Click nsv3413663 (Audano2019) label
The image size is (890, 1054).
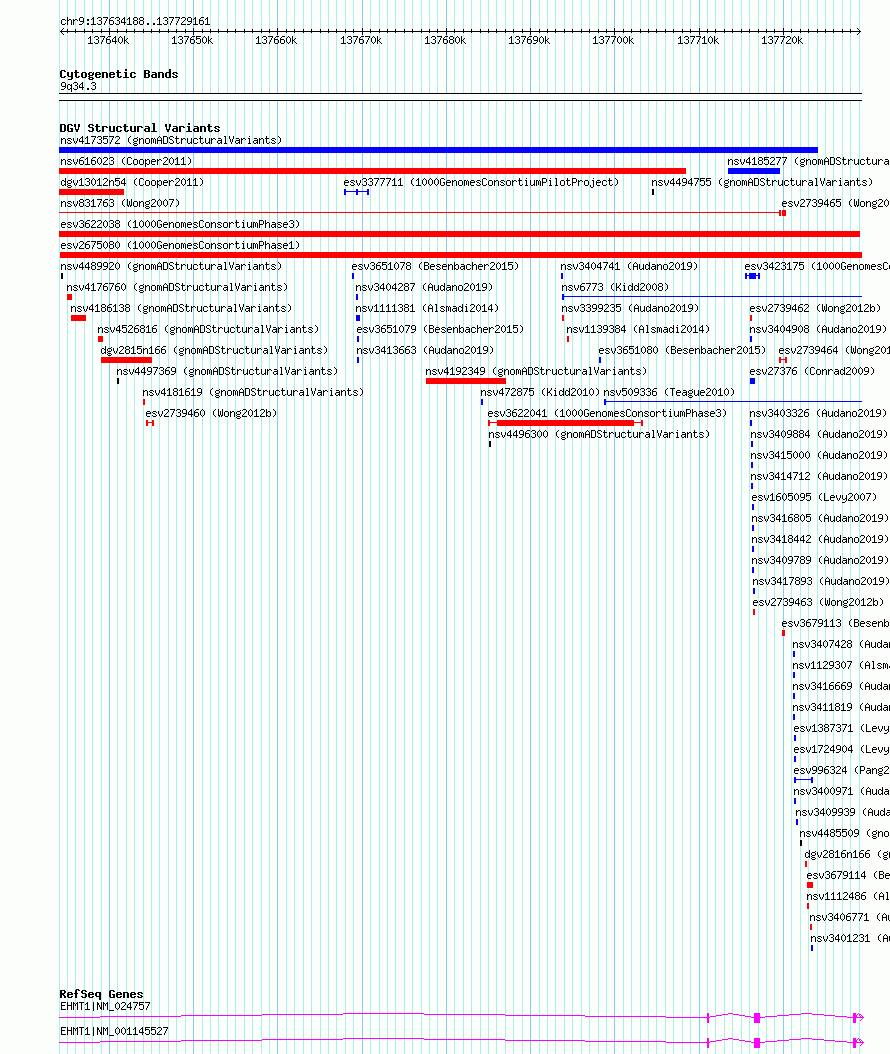tap(425, 350)
